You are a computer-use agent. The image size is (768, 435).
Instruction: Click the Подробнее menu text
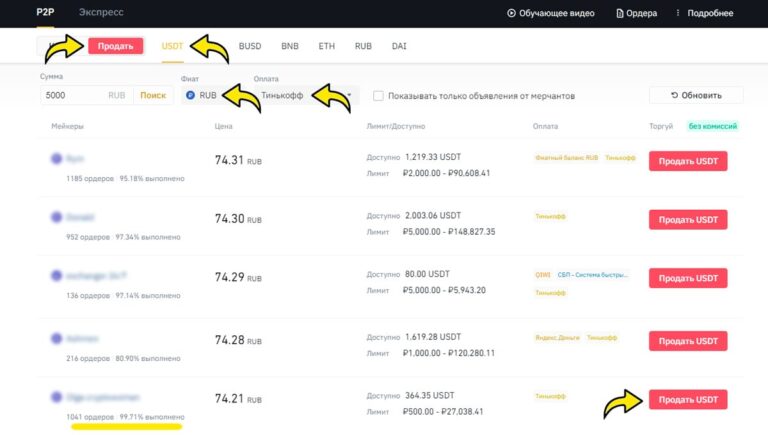pos(710,13)
